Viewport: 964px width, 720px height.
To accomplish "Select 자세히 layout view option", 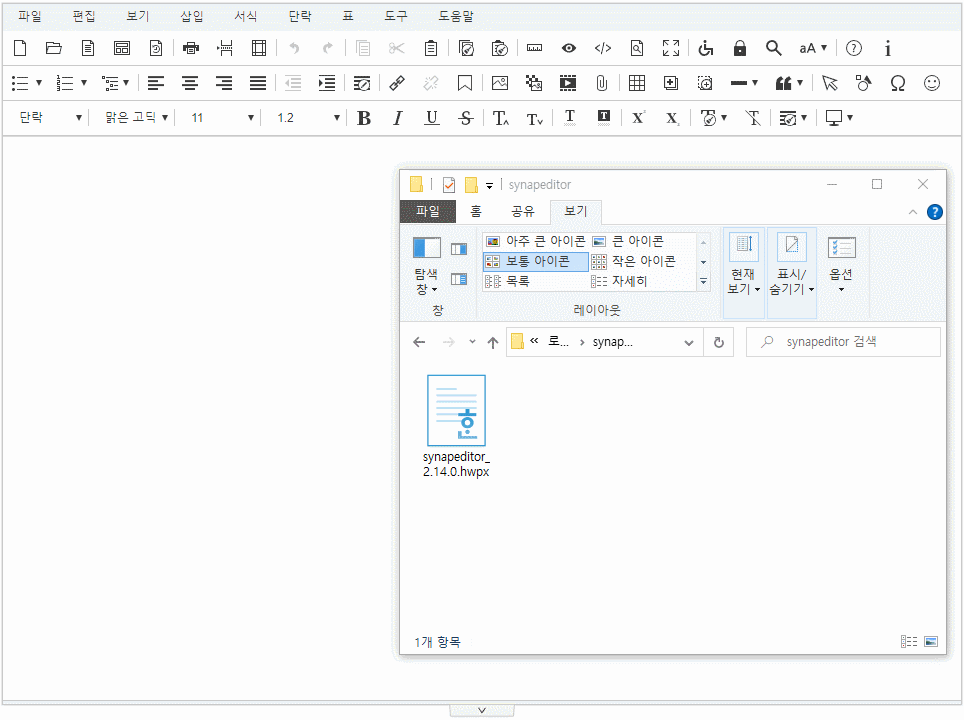I will 629,281.
